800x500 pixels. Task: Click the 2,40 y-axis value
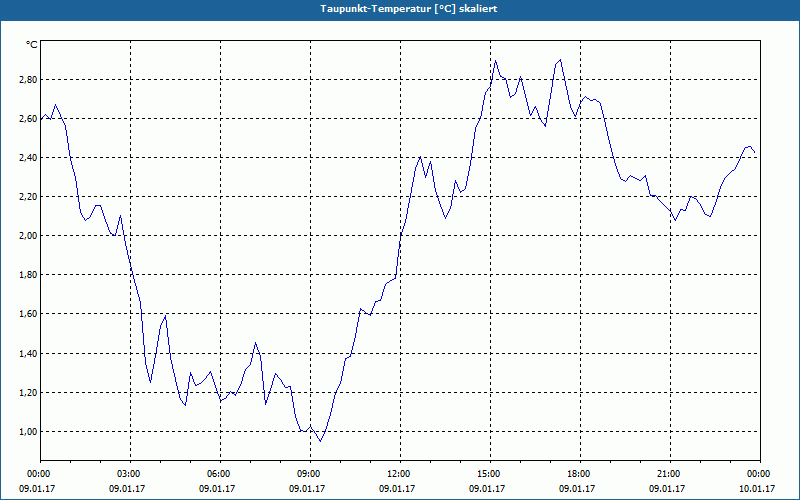[x=28, y=158]
